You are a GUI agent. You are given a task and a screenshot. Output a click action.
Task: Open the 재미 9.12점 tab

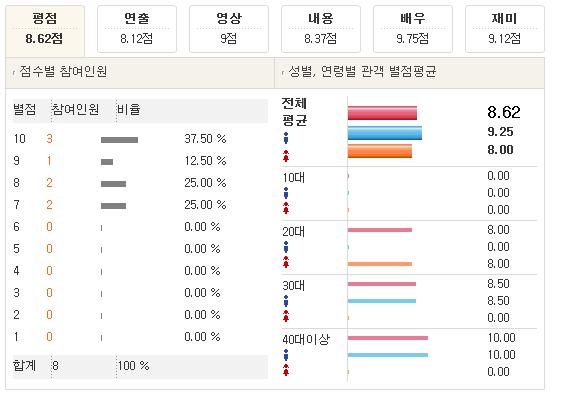tap(505, 29)
